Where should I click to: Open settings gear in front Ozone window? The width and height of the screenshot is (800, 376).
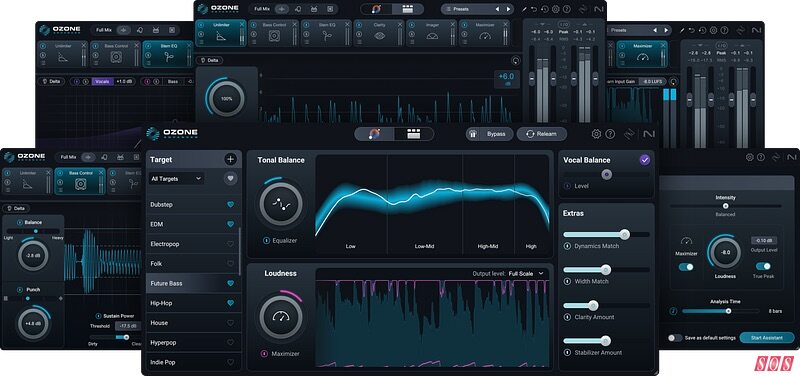pos(596,134)
